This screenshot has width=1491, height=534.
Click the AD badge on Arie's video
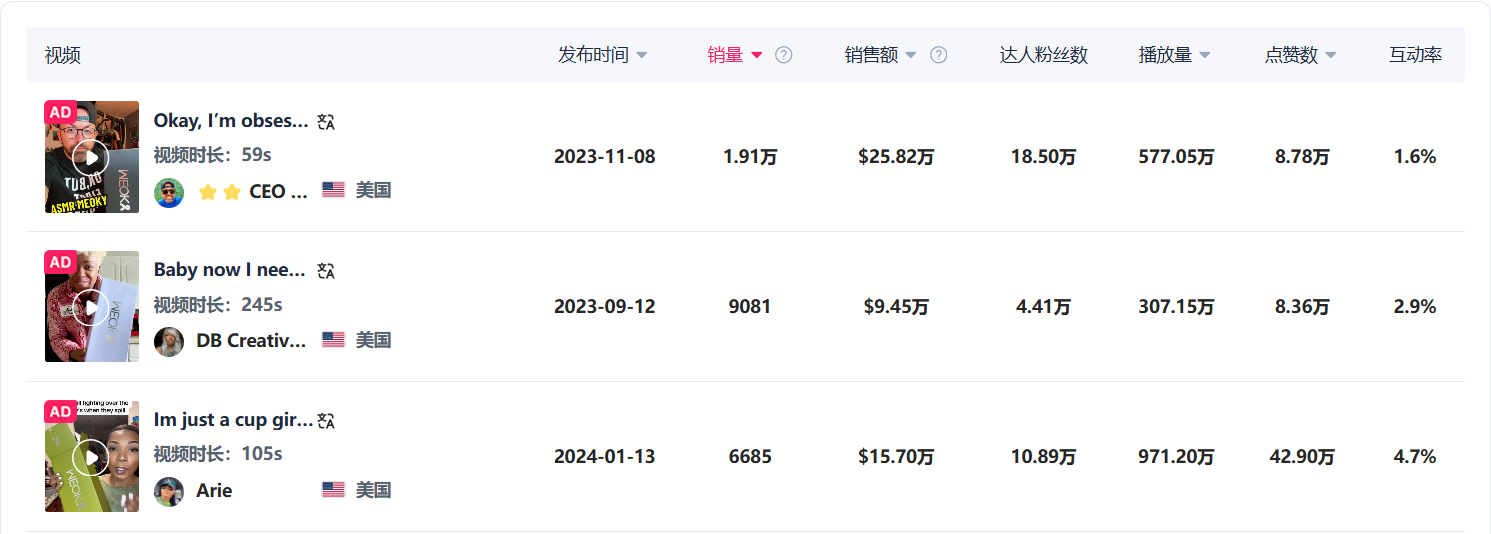60,412
